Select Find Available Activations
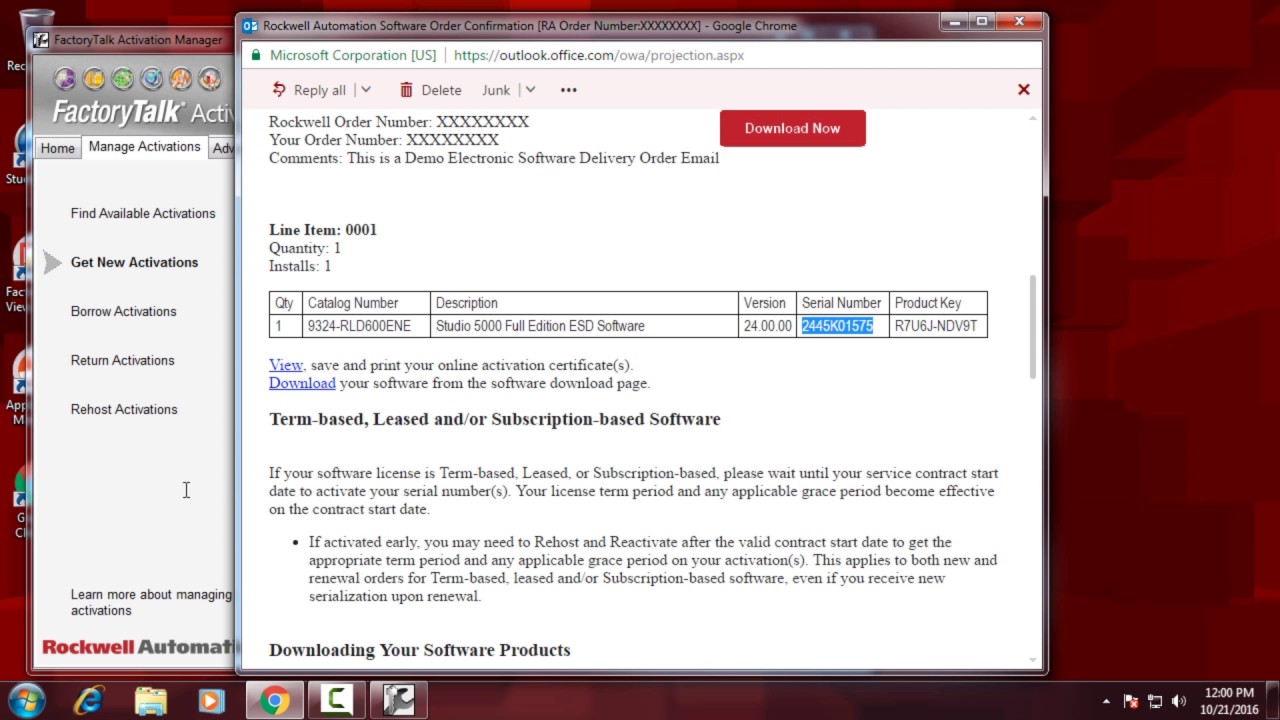Screen dimensions: 1280x720 143,213
